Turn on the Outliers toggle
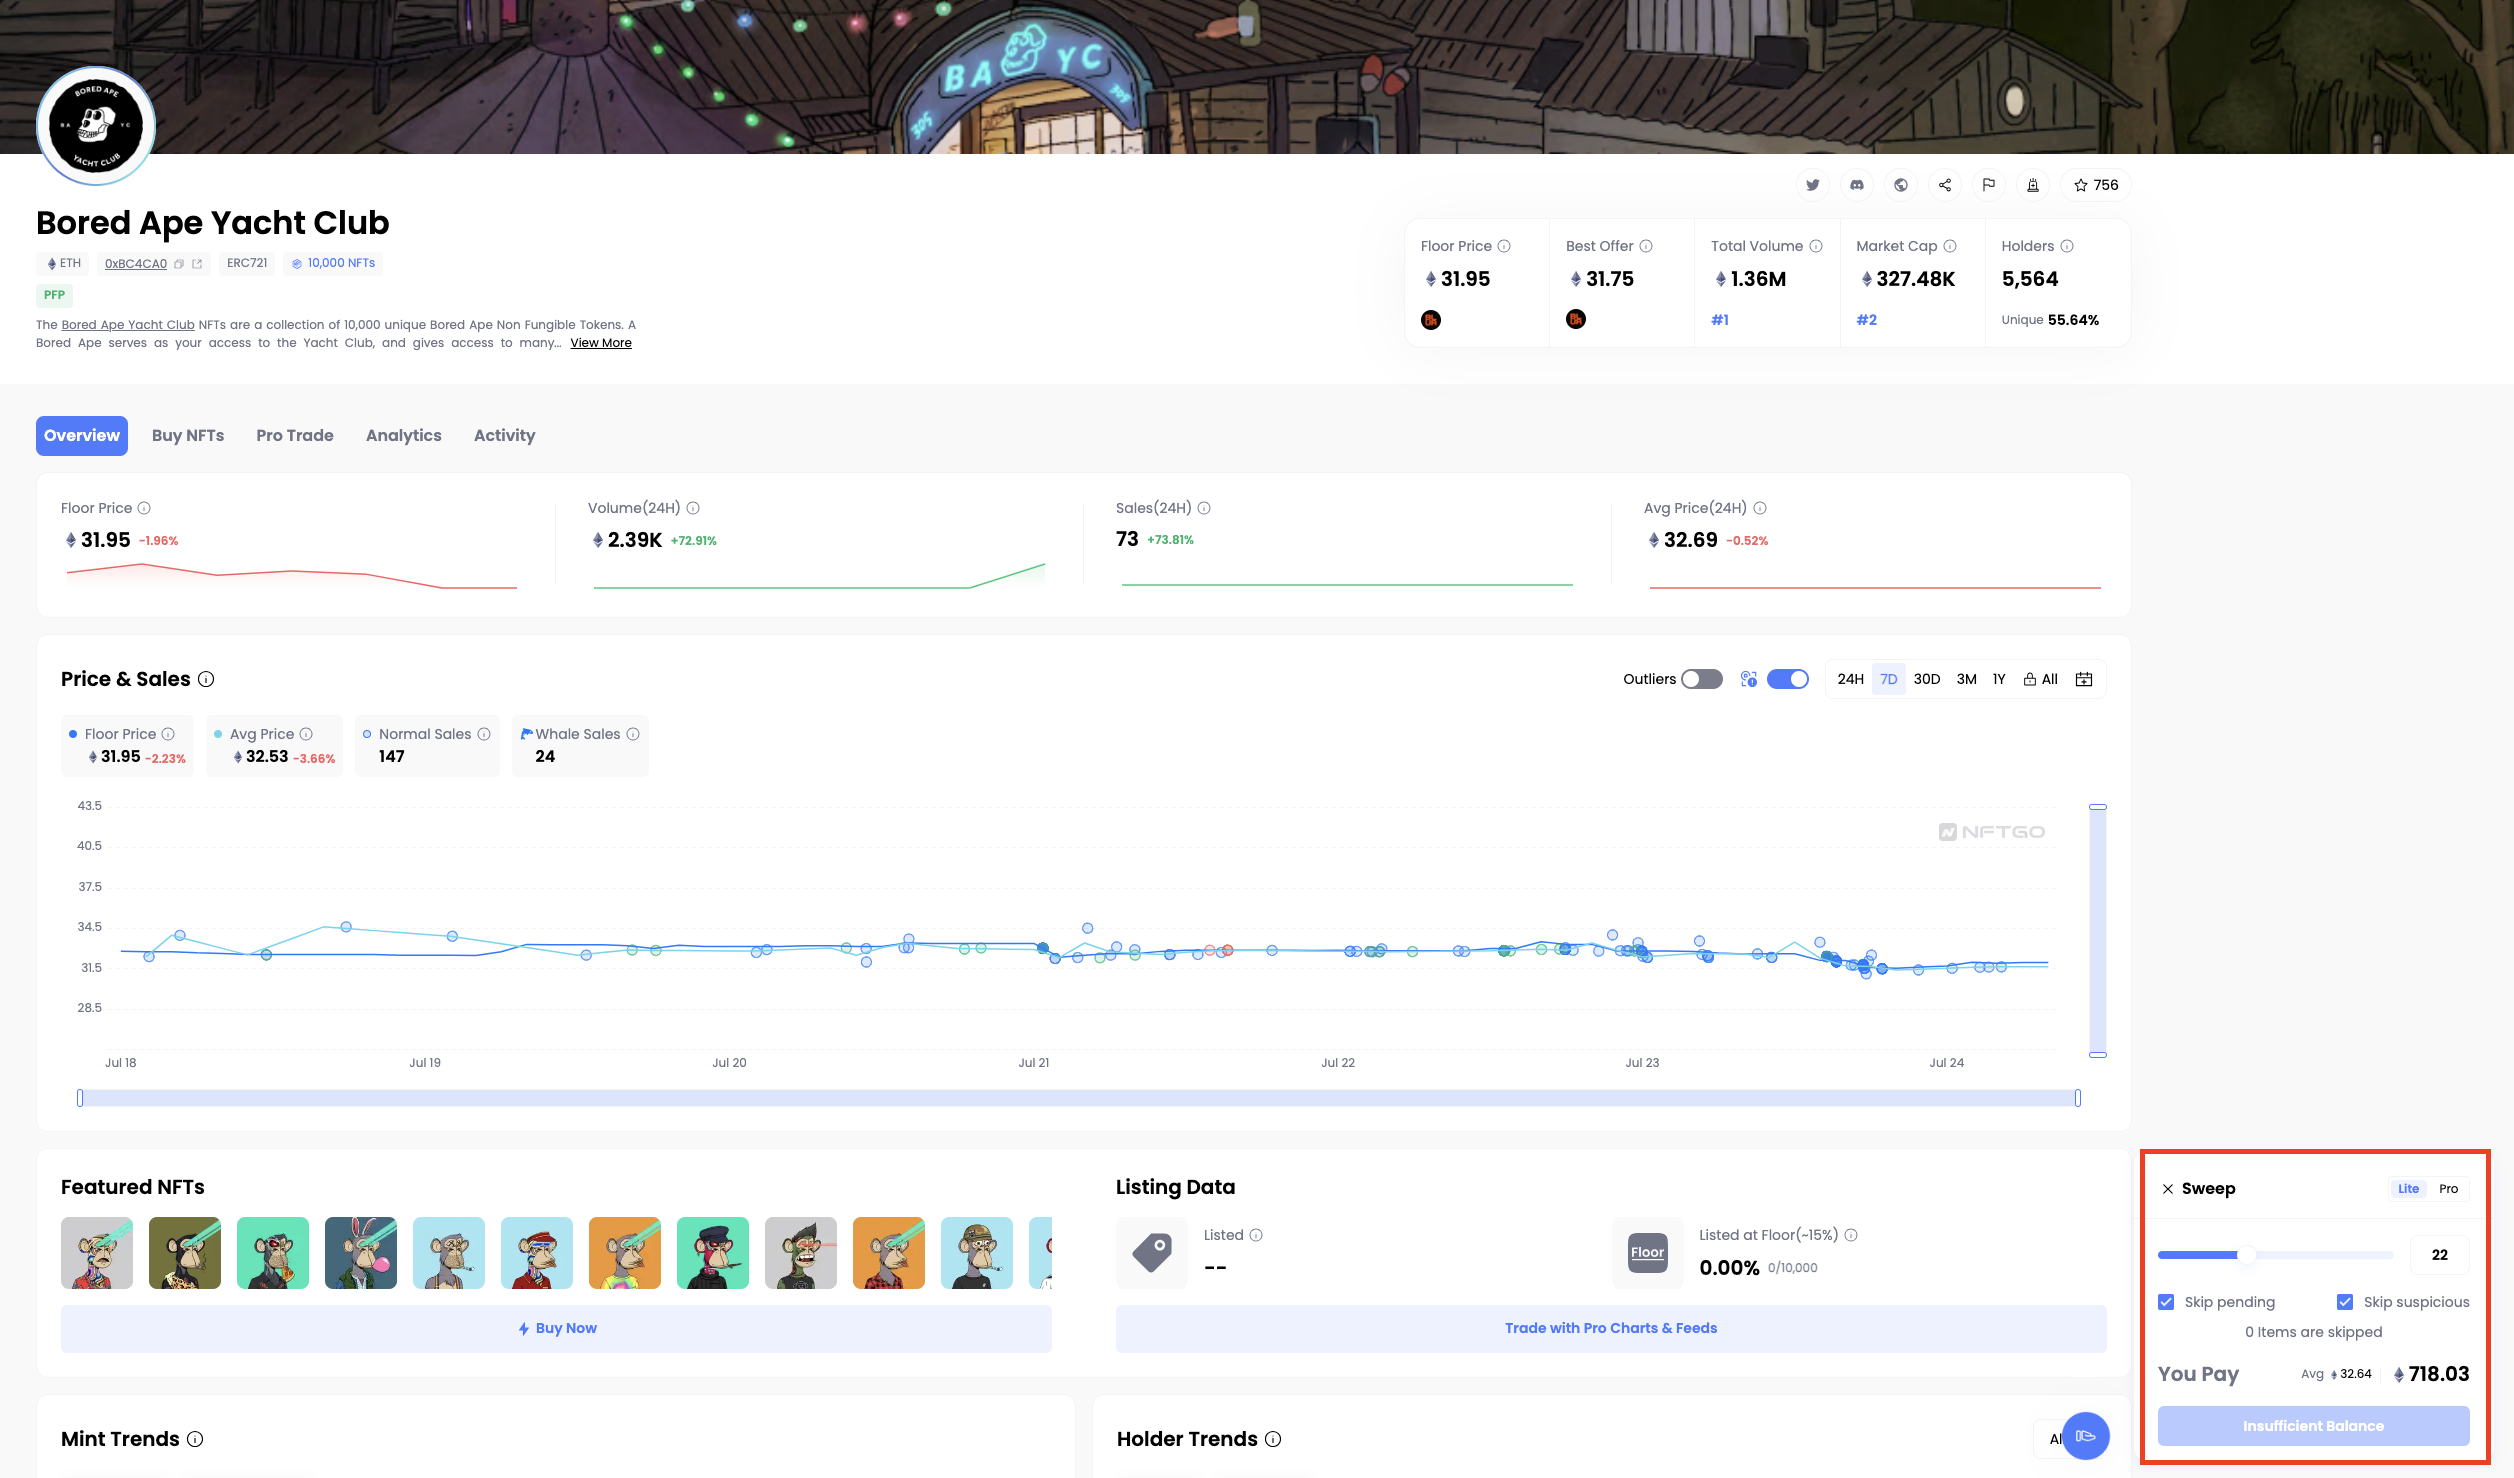This screenshot has width=2514, height=1478. click(x=1701, y=679)
